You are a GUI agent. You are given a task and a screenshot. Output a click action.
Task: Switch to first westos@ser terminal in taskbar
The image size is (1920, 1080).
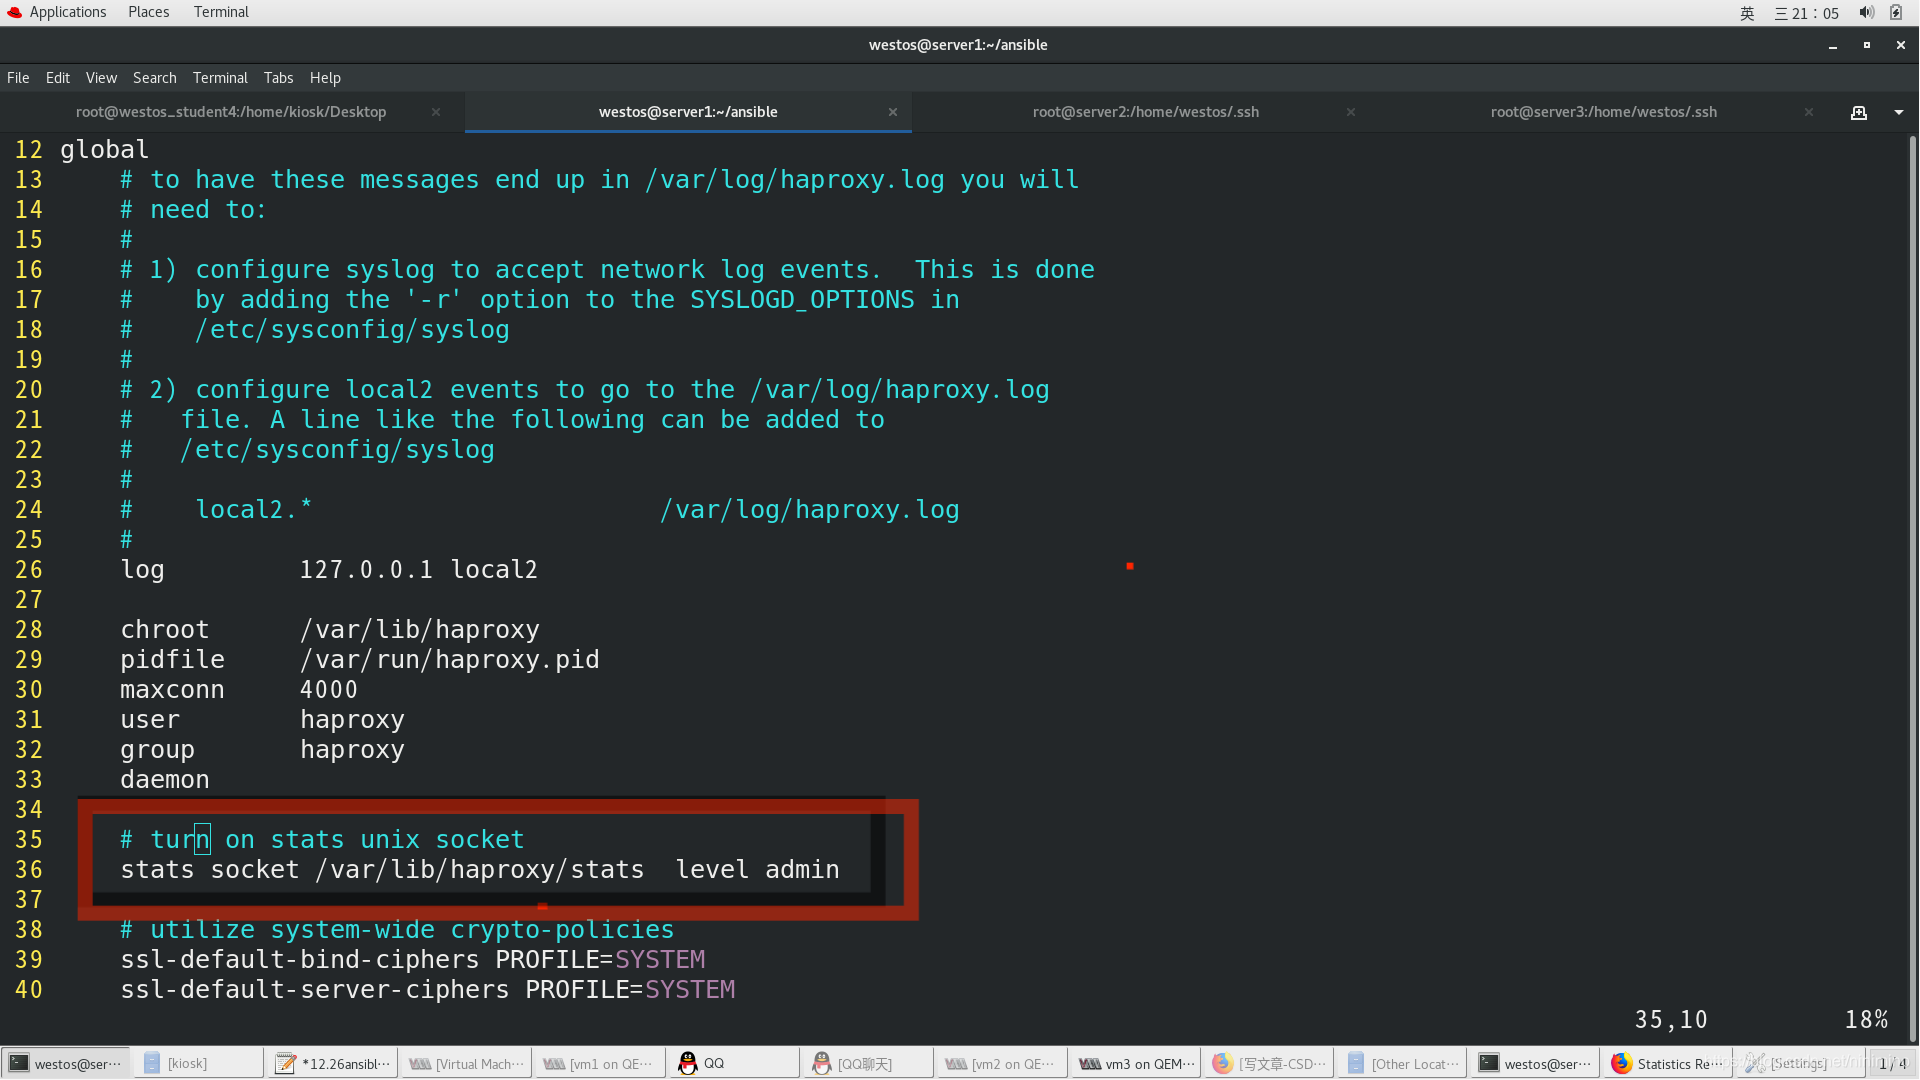coord(66,1063)
